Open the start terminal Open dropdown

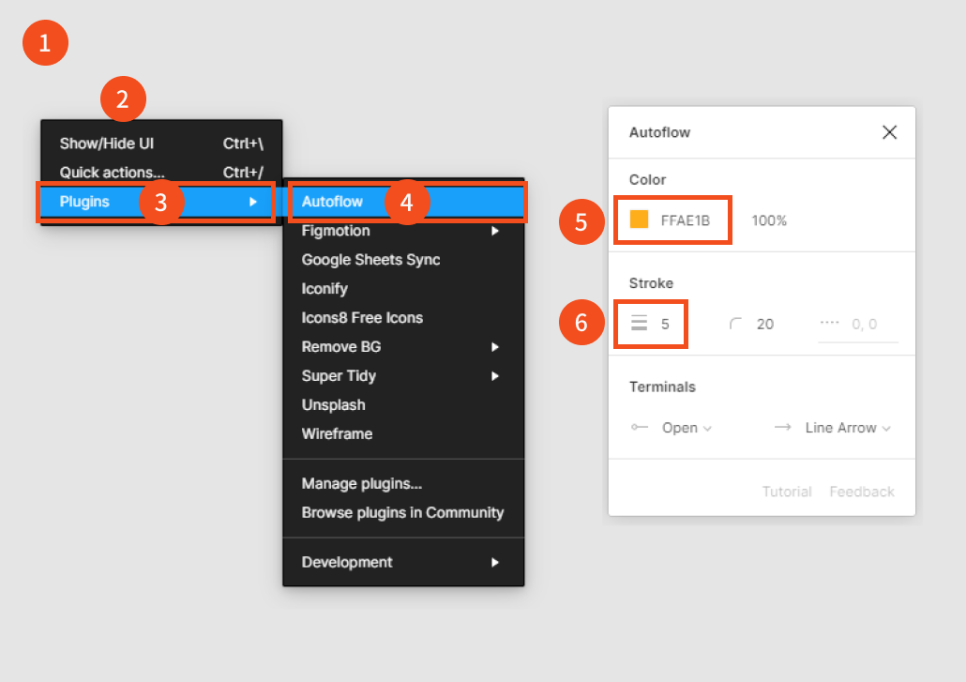coord(686,428)
